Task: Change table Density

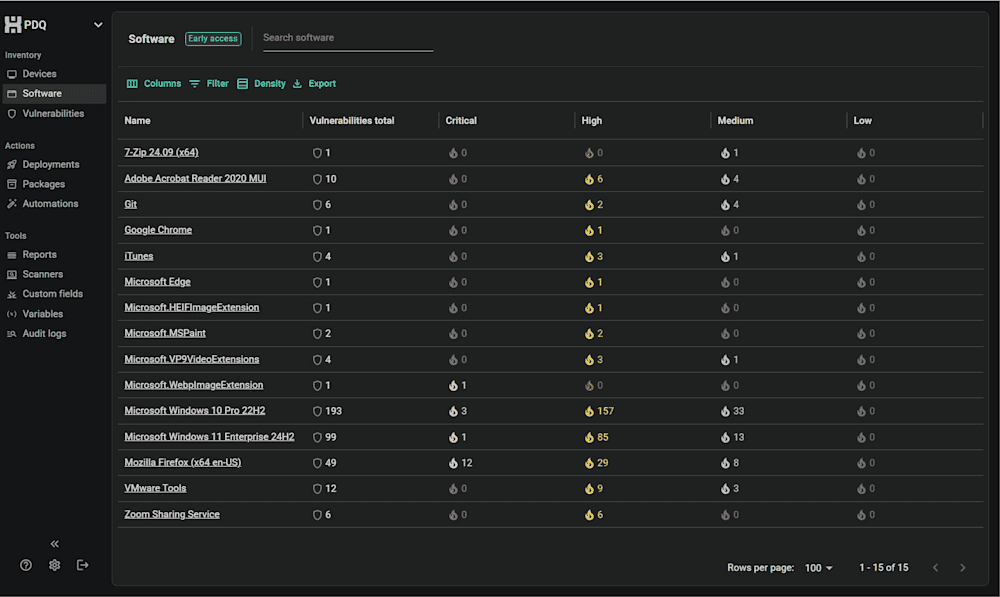Action: [261, 84]
